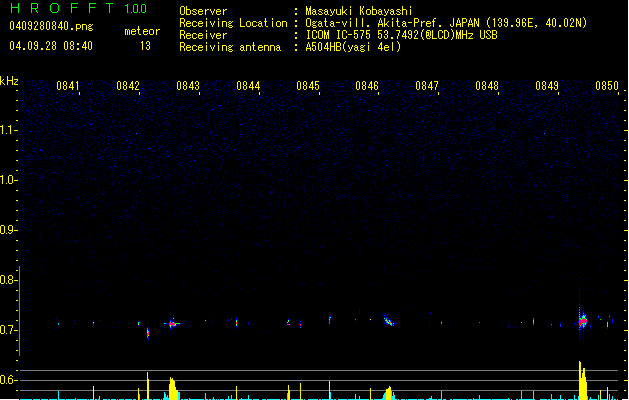Click the meteor echo just after 0846
629x400 pixels.
tap(388, 320)
